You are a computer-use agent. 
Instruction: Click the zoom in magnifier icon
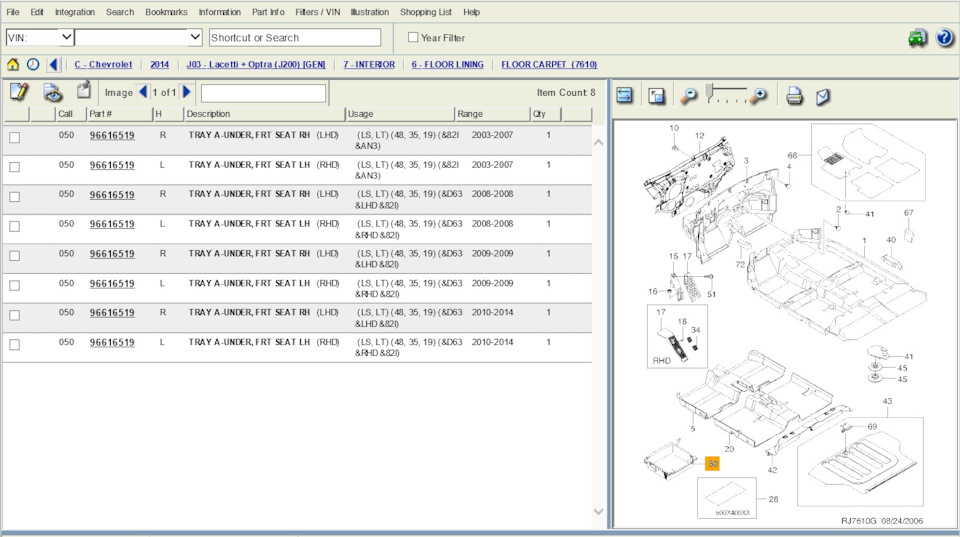click(x=759, y=96)
